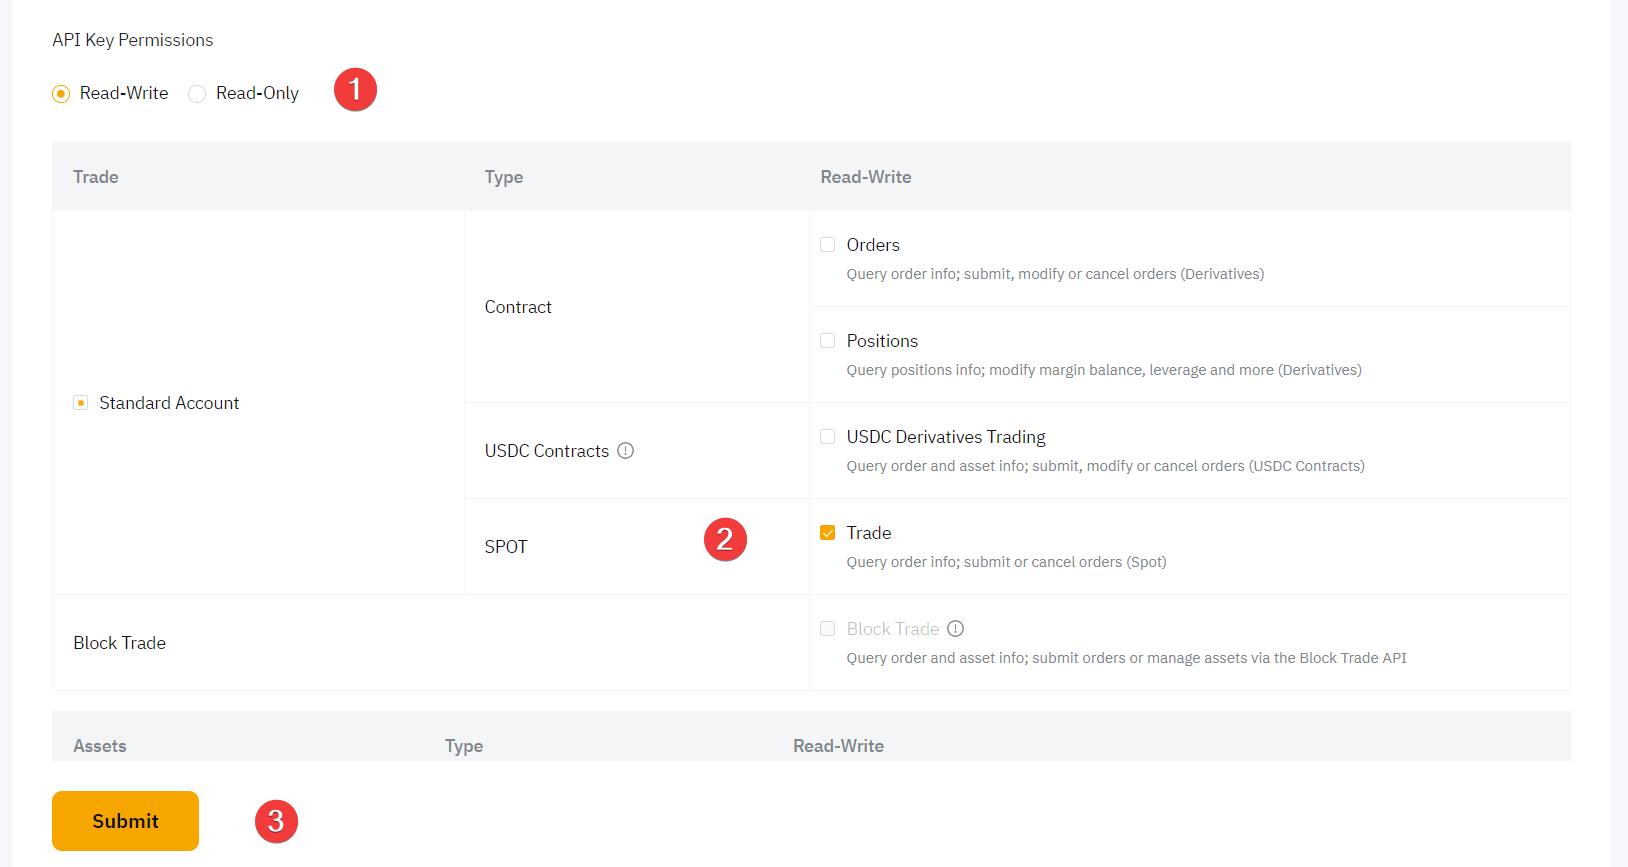This screenshot has height=867, width=1628.
Task: Enable the Orders permission checkbox
Action: point(827,245)
